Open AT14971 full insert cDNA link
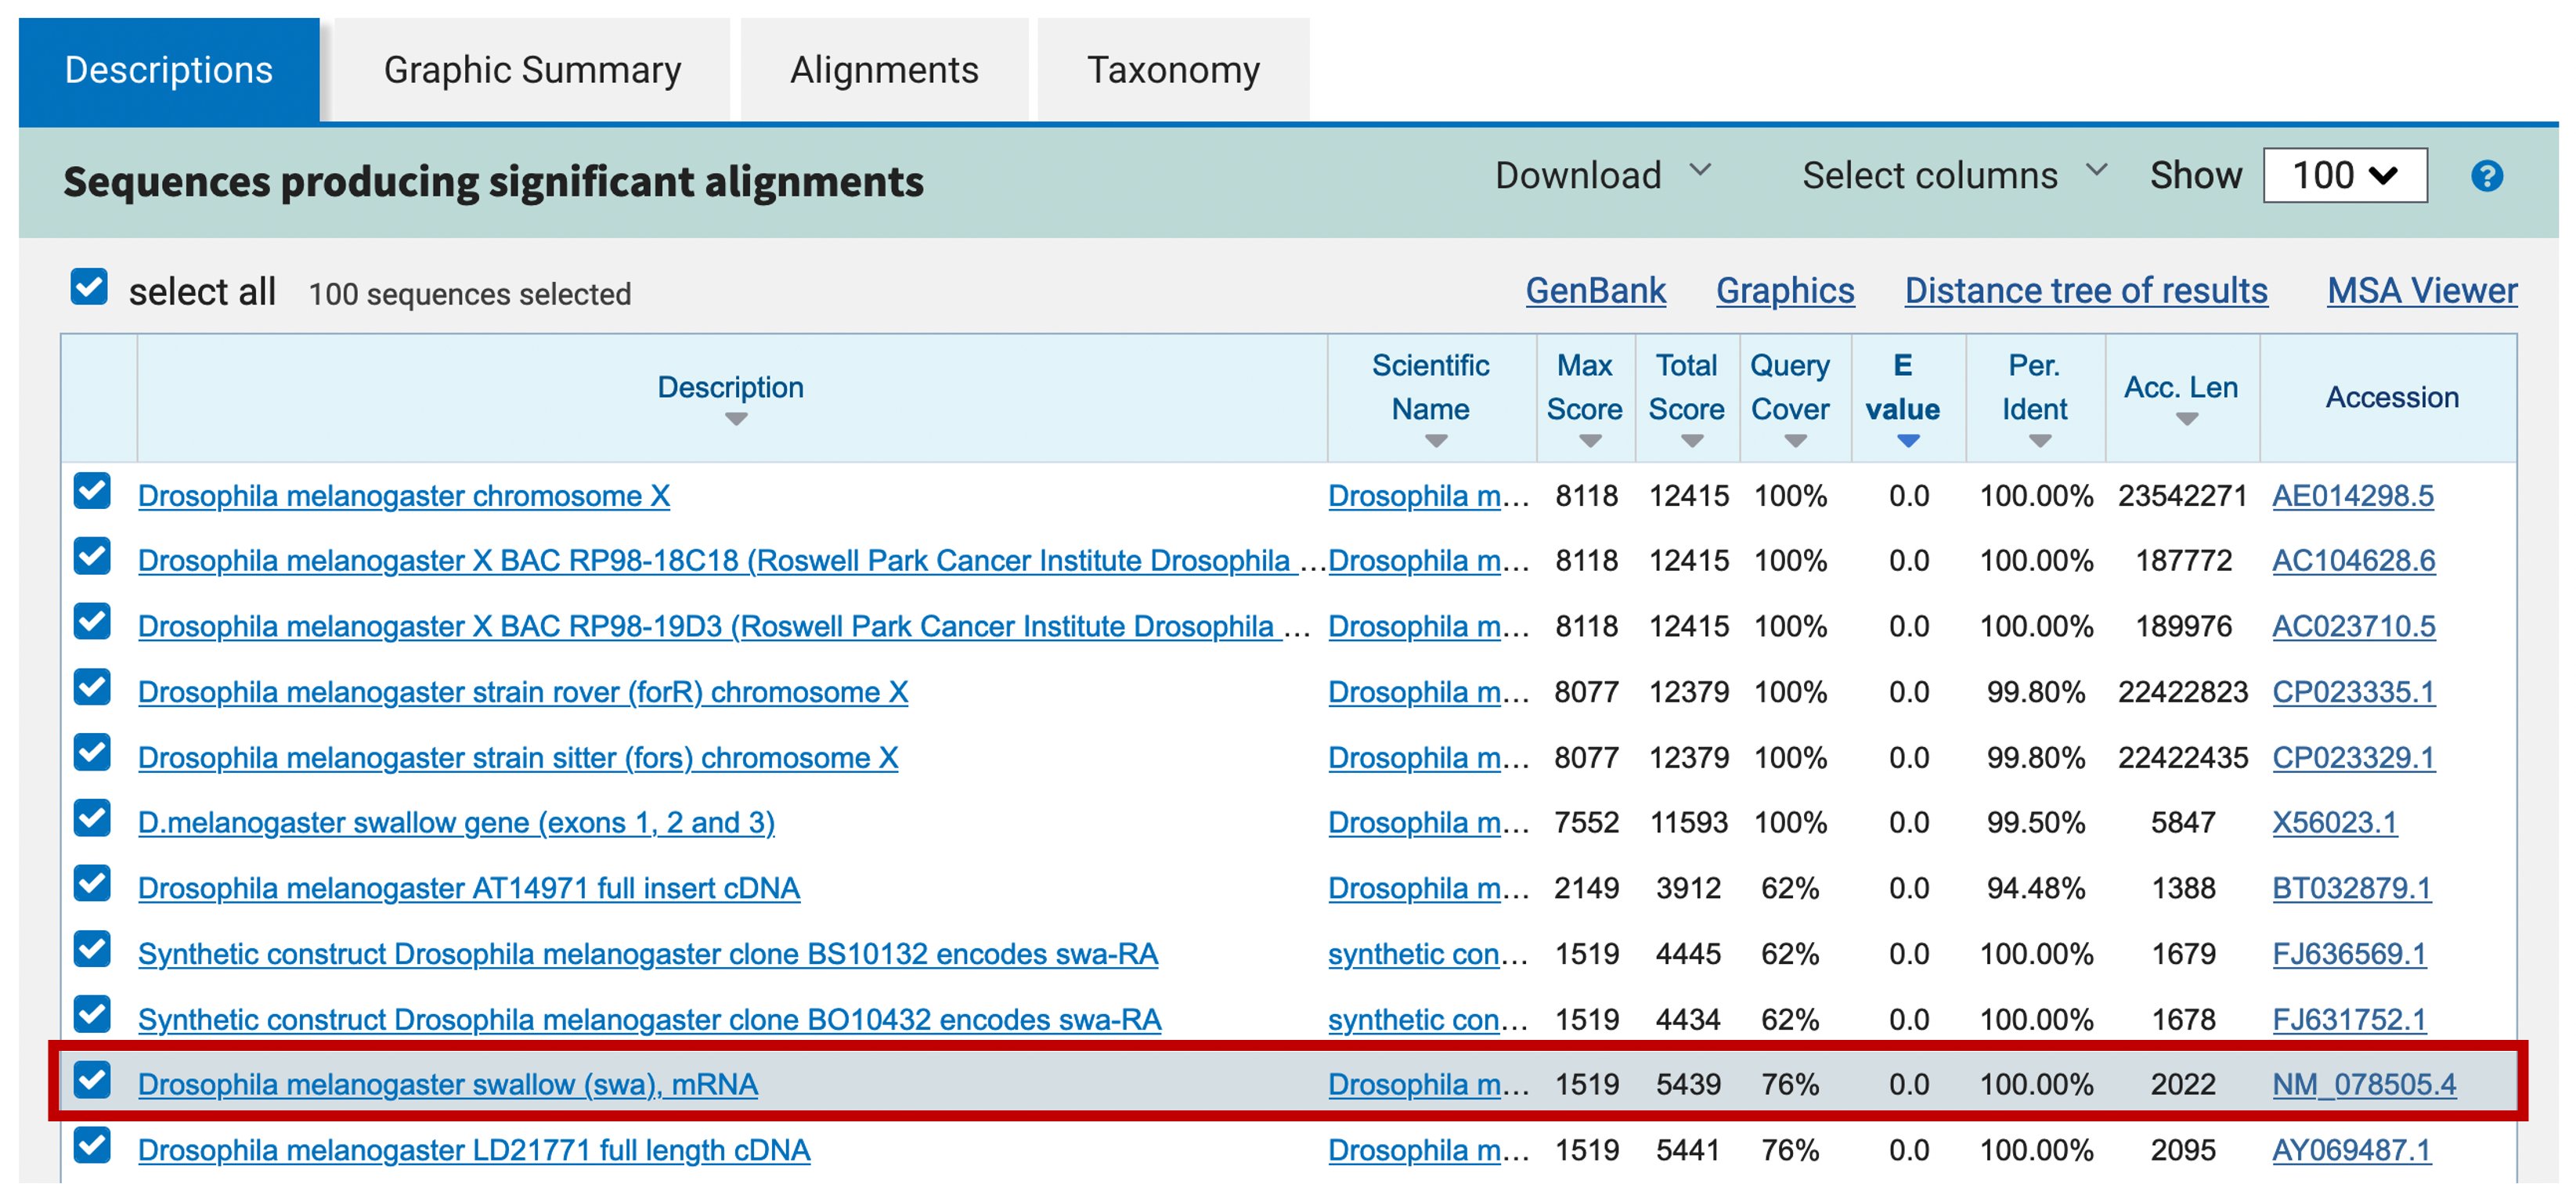2576x1184 pixels. [469, 888]
